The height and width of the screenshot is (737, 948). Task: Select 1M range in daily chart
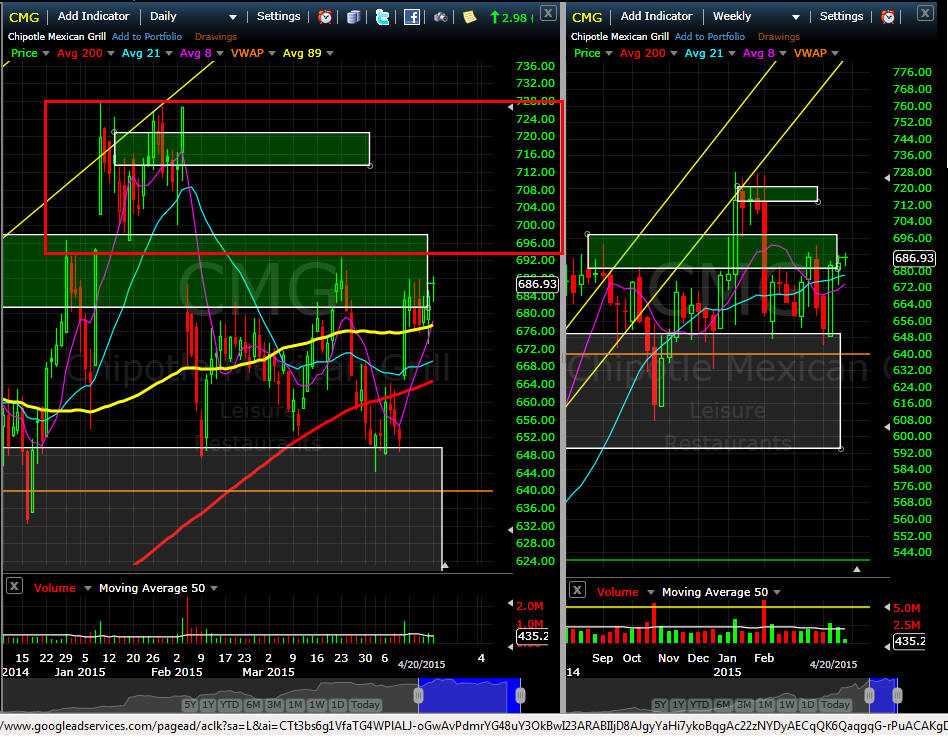click(x=295, y=704)
